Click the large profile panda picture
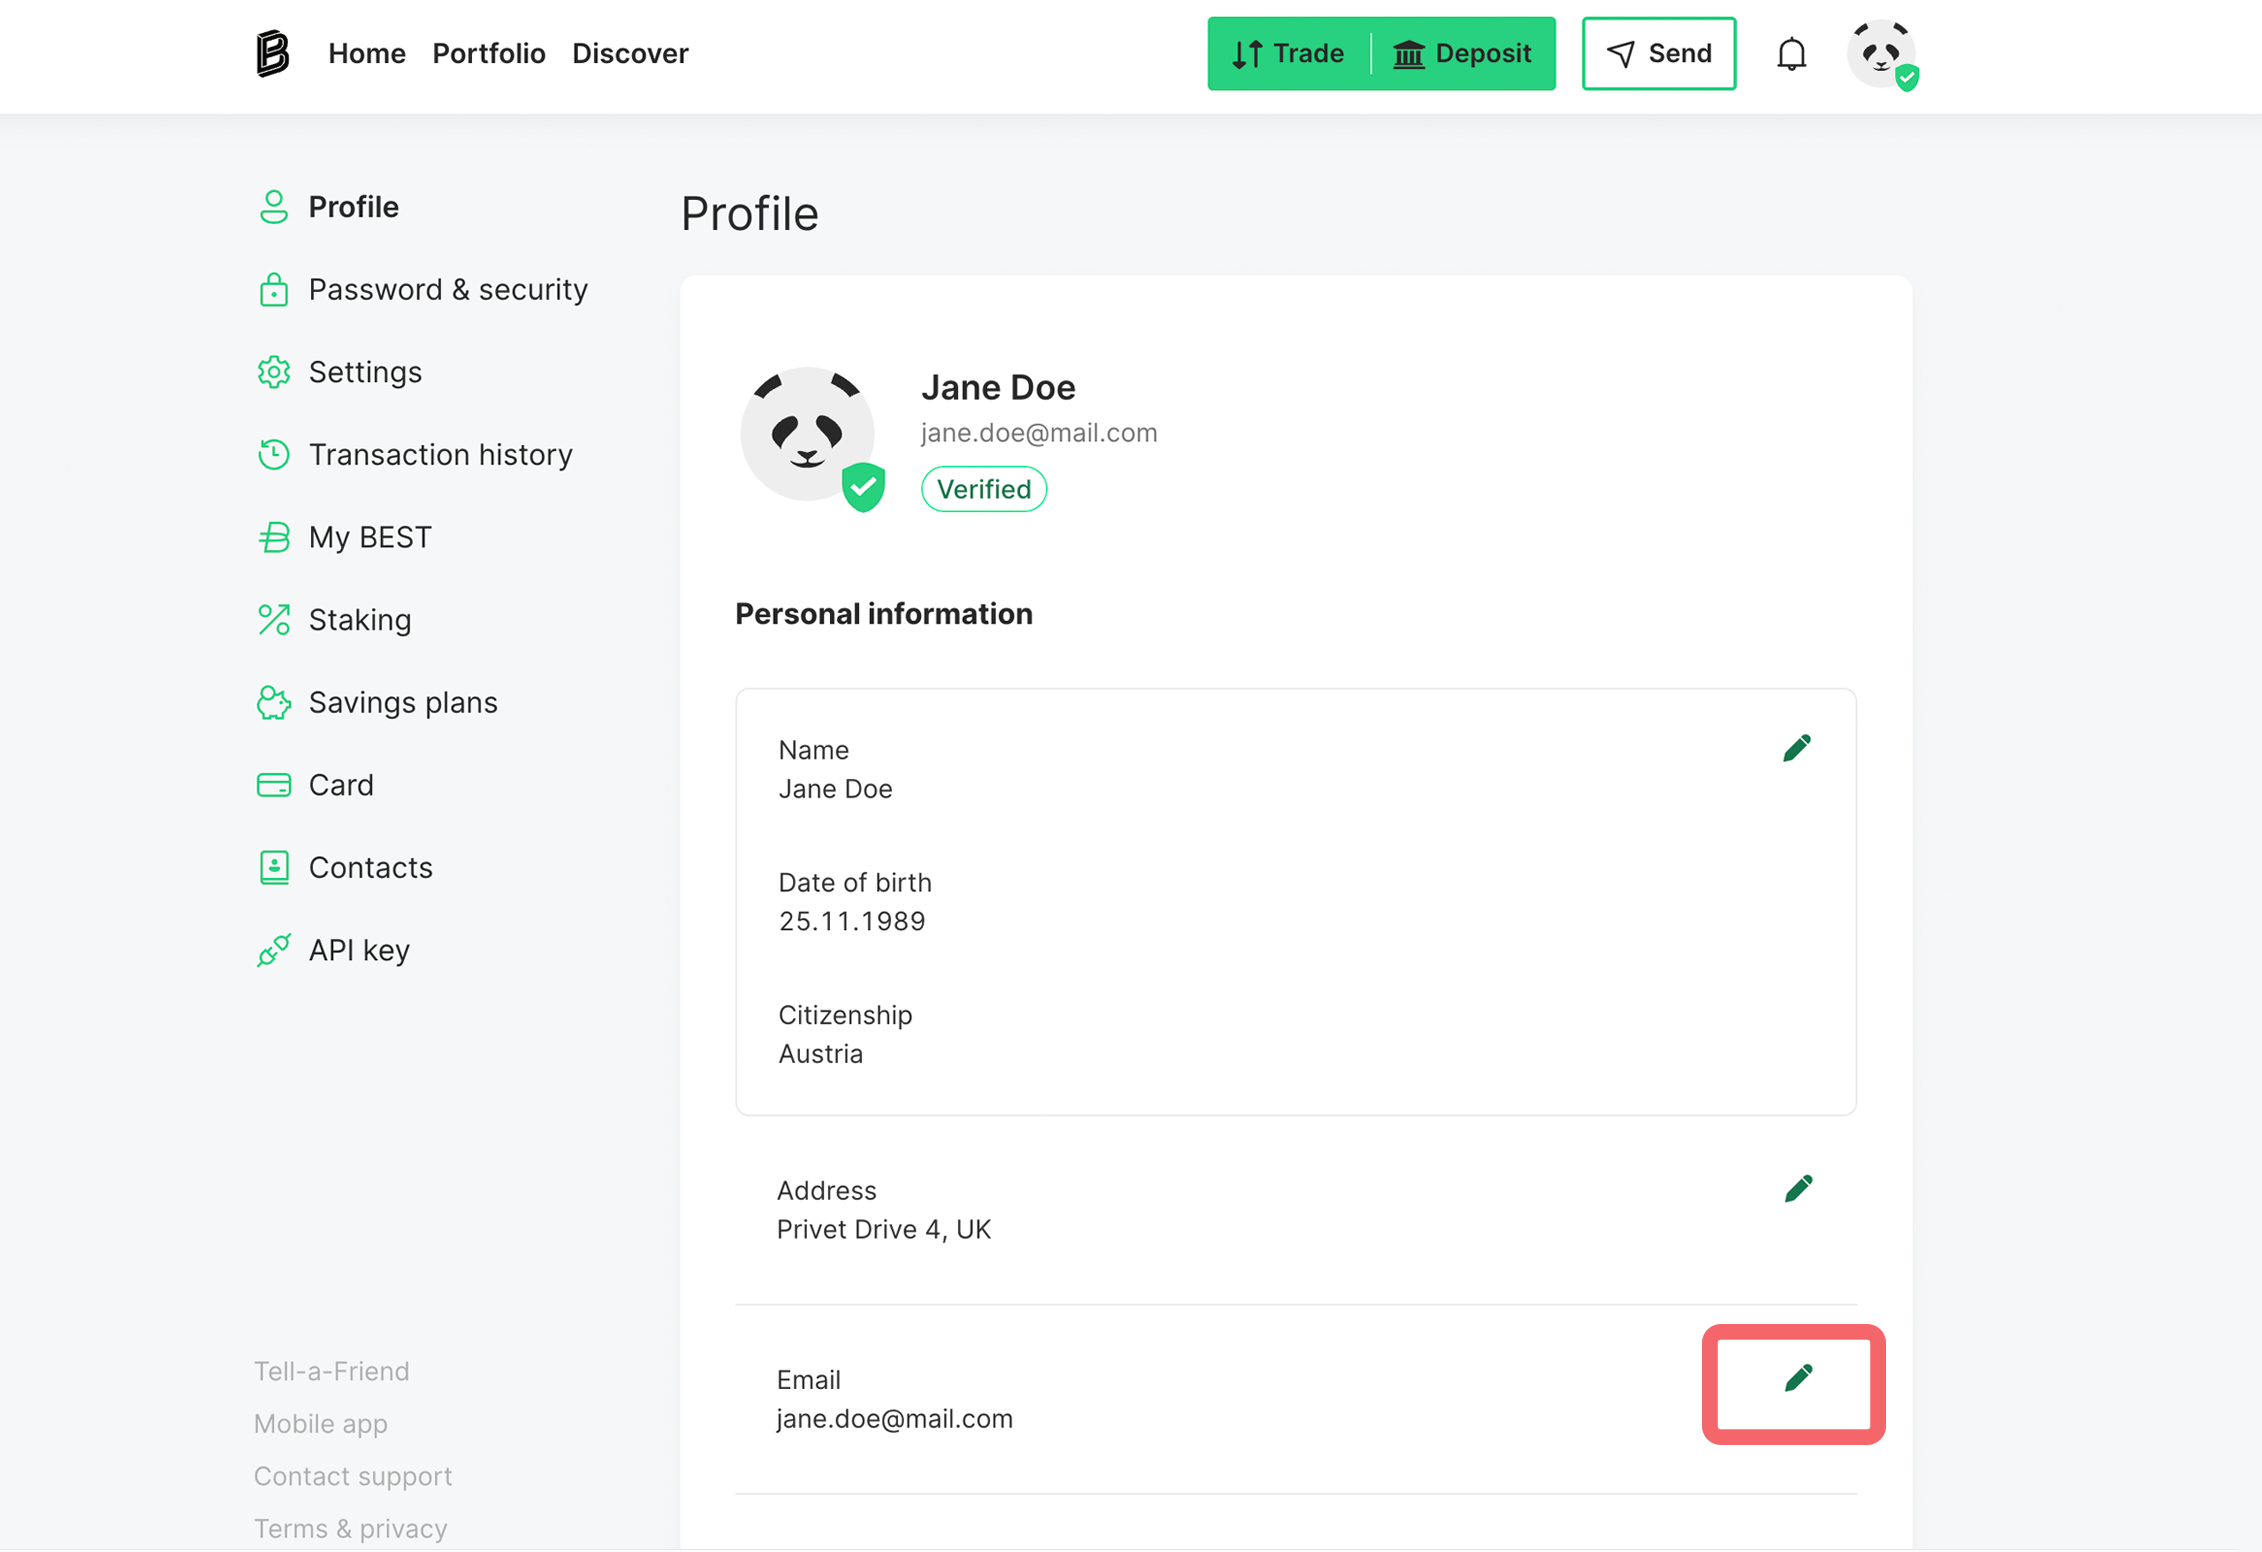 807,434
